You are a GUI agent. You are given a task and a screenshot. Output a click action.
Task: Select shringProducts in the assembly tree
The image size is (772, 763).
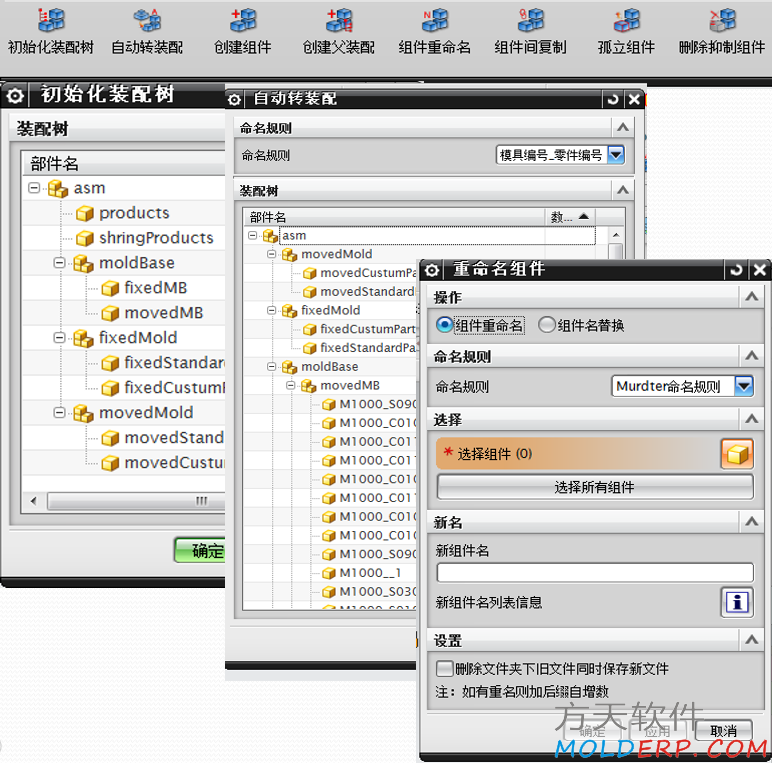(x=156, y=238)
